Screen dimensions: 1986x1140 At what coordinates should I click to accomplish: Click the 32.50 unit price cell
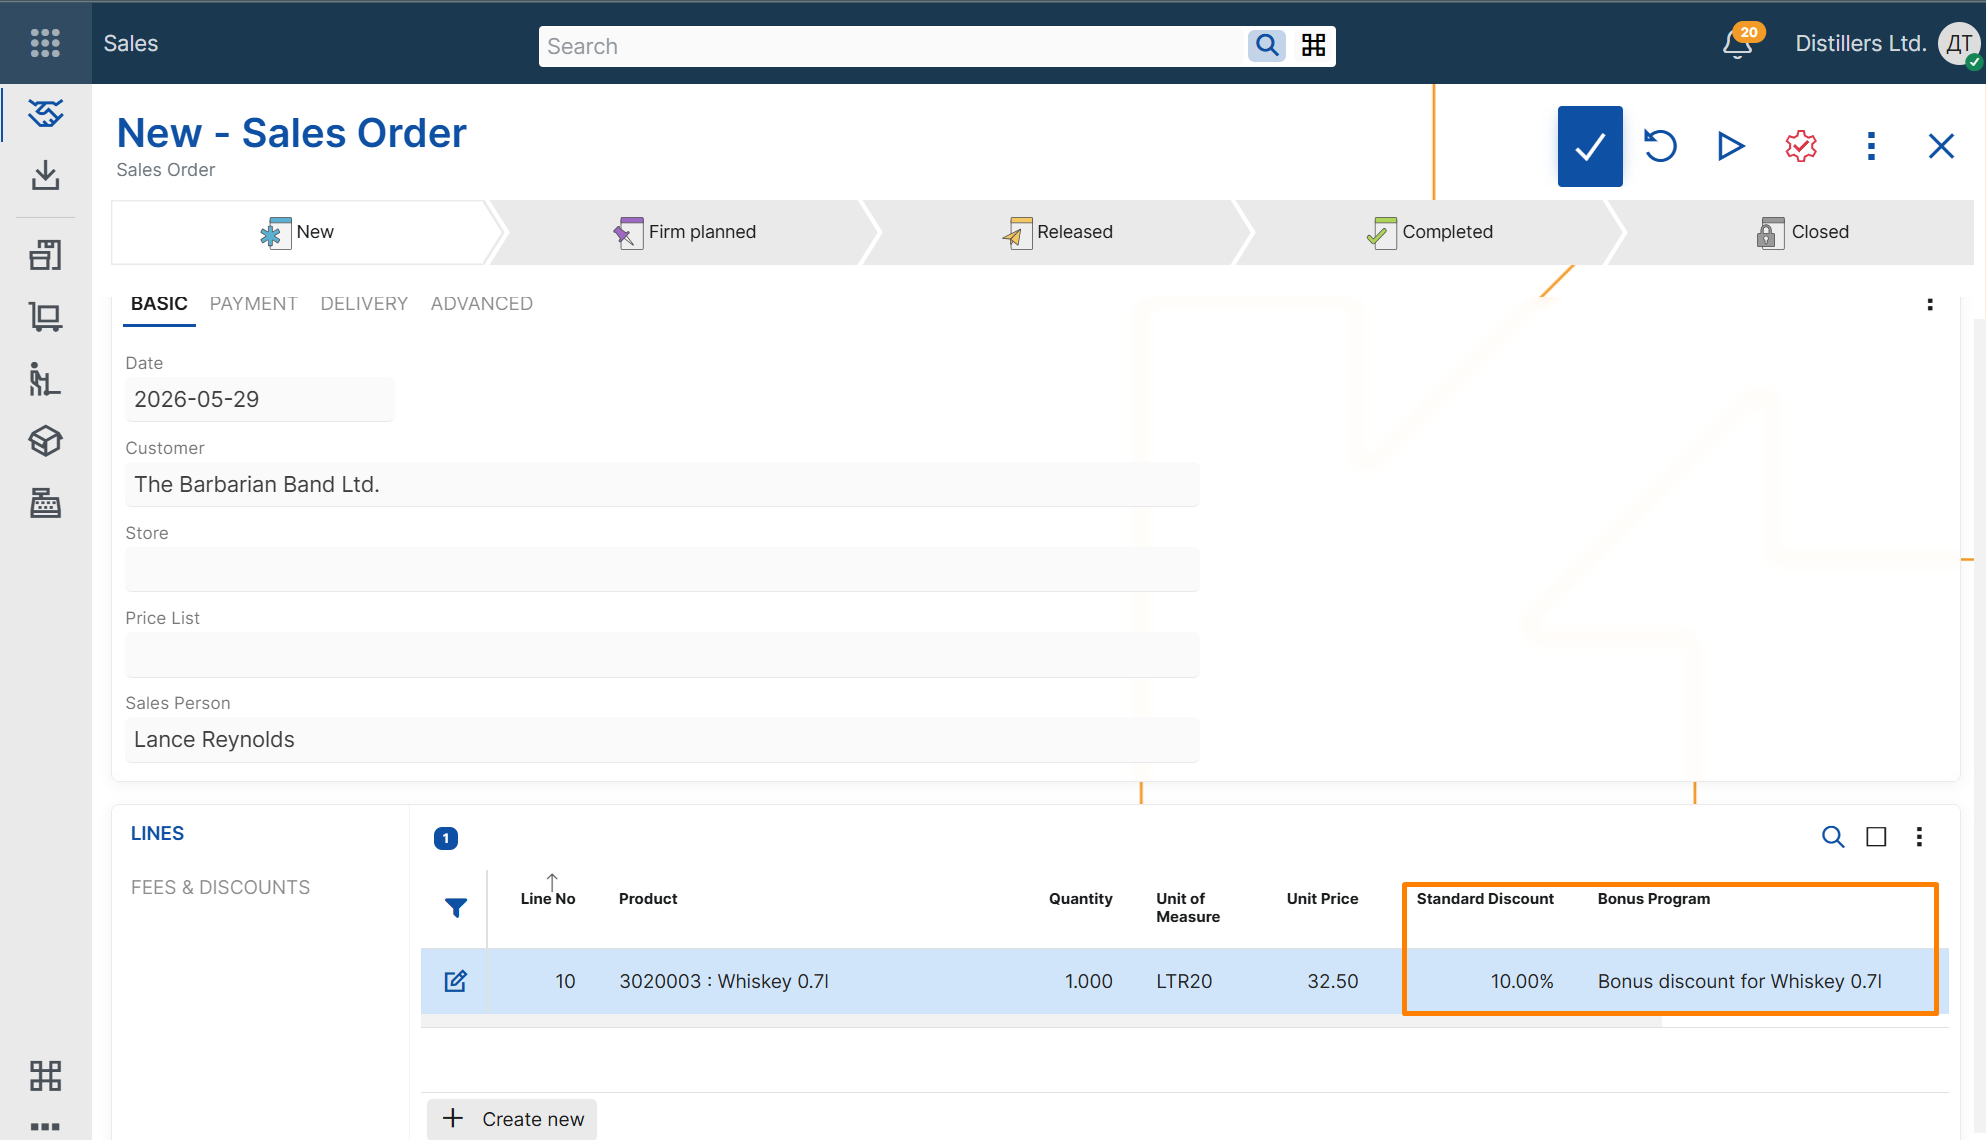pos(1332,982)
